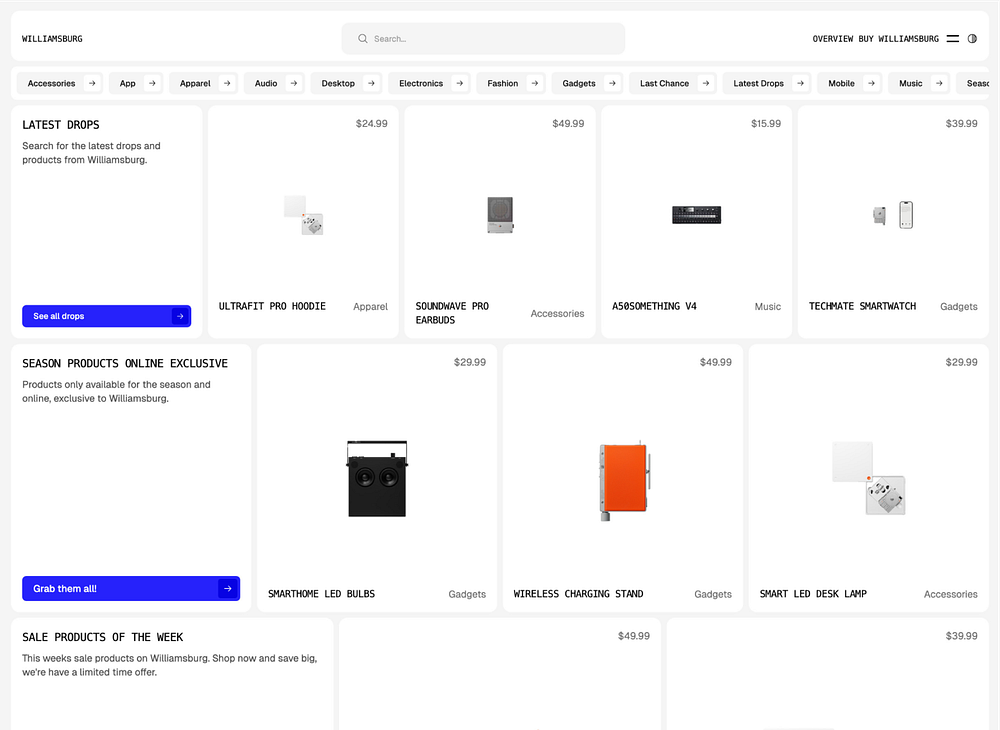Click the A50SOMETHING V4 title
Viewport: 1000px width, 730px height.
(654, 307)
